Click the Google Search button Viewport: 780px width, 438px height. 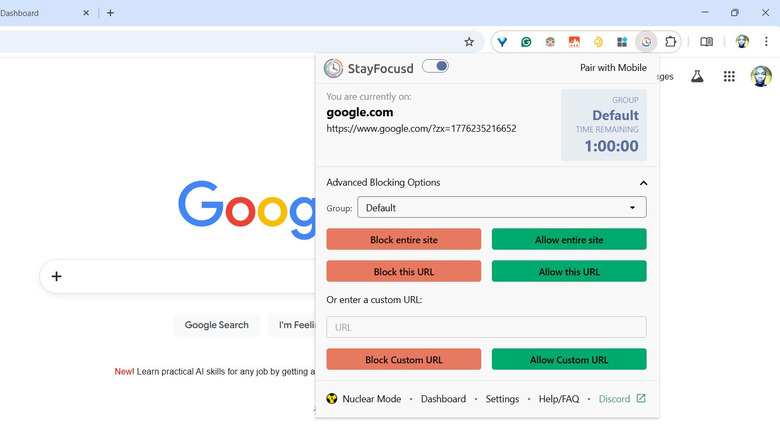[x=216, y=325]
